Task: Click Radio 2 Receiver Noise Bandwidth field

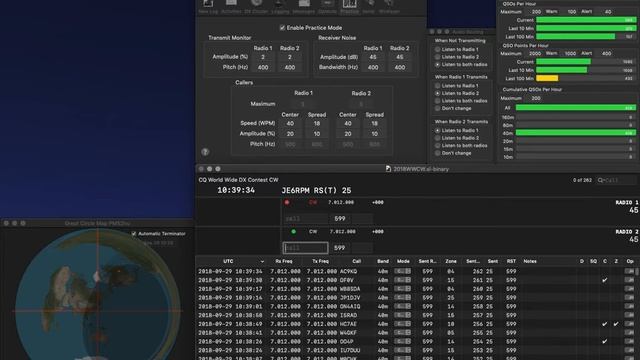Action: pos(400,67)
